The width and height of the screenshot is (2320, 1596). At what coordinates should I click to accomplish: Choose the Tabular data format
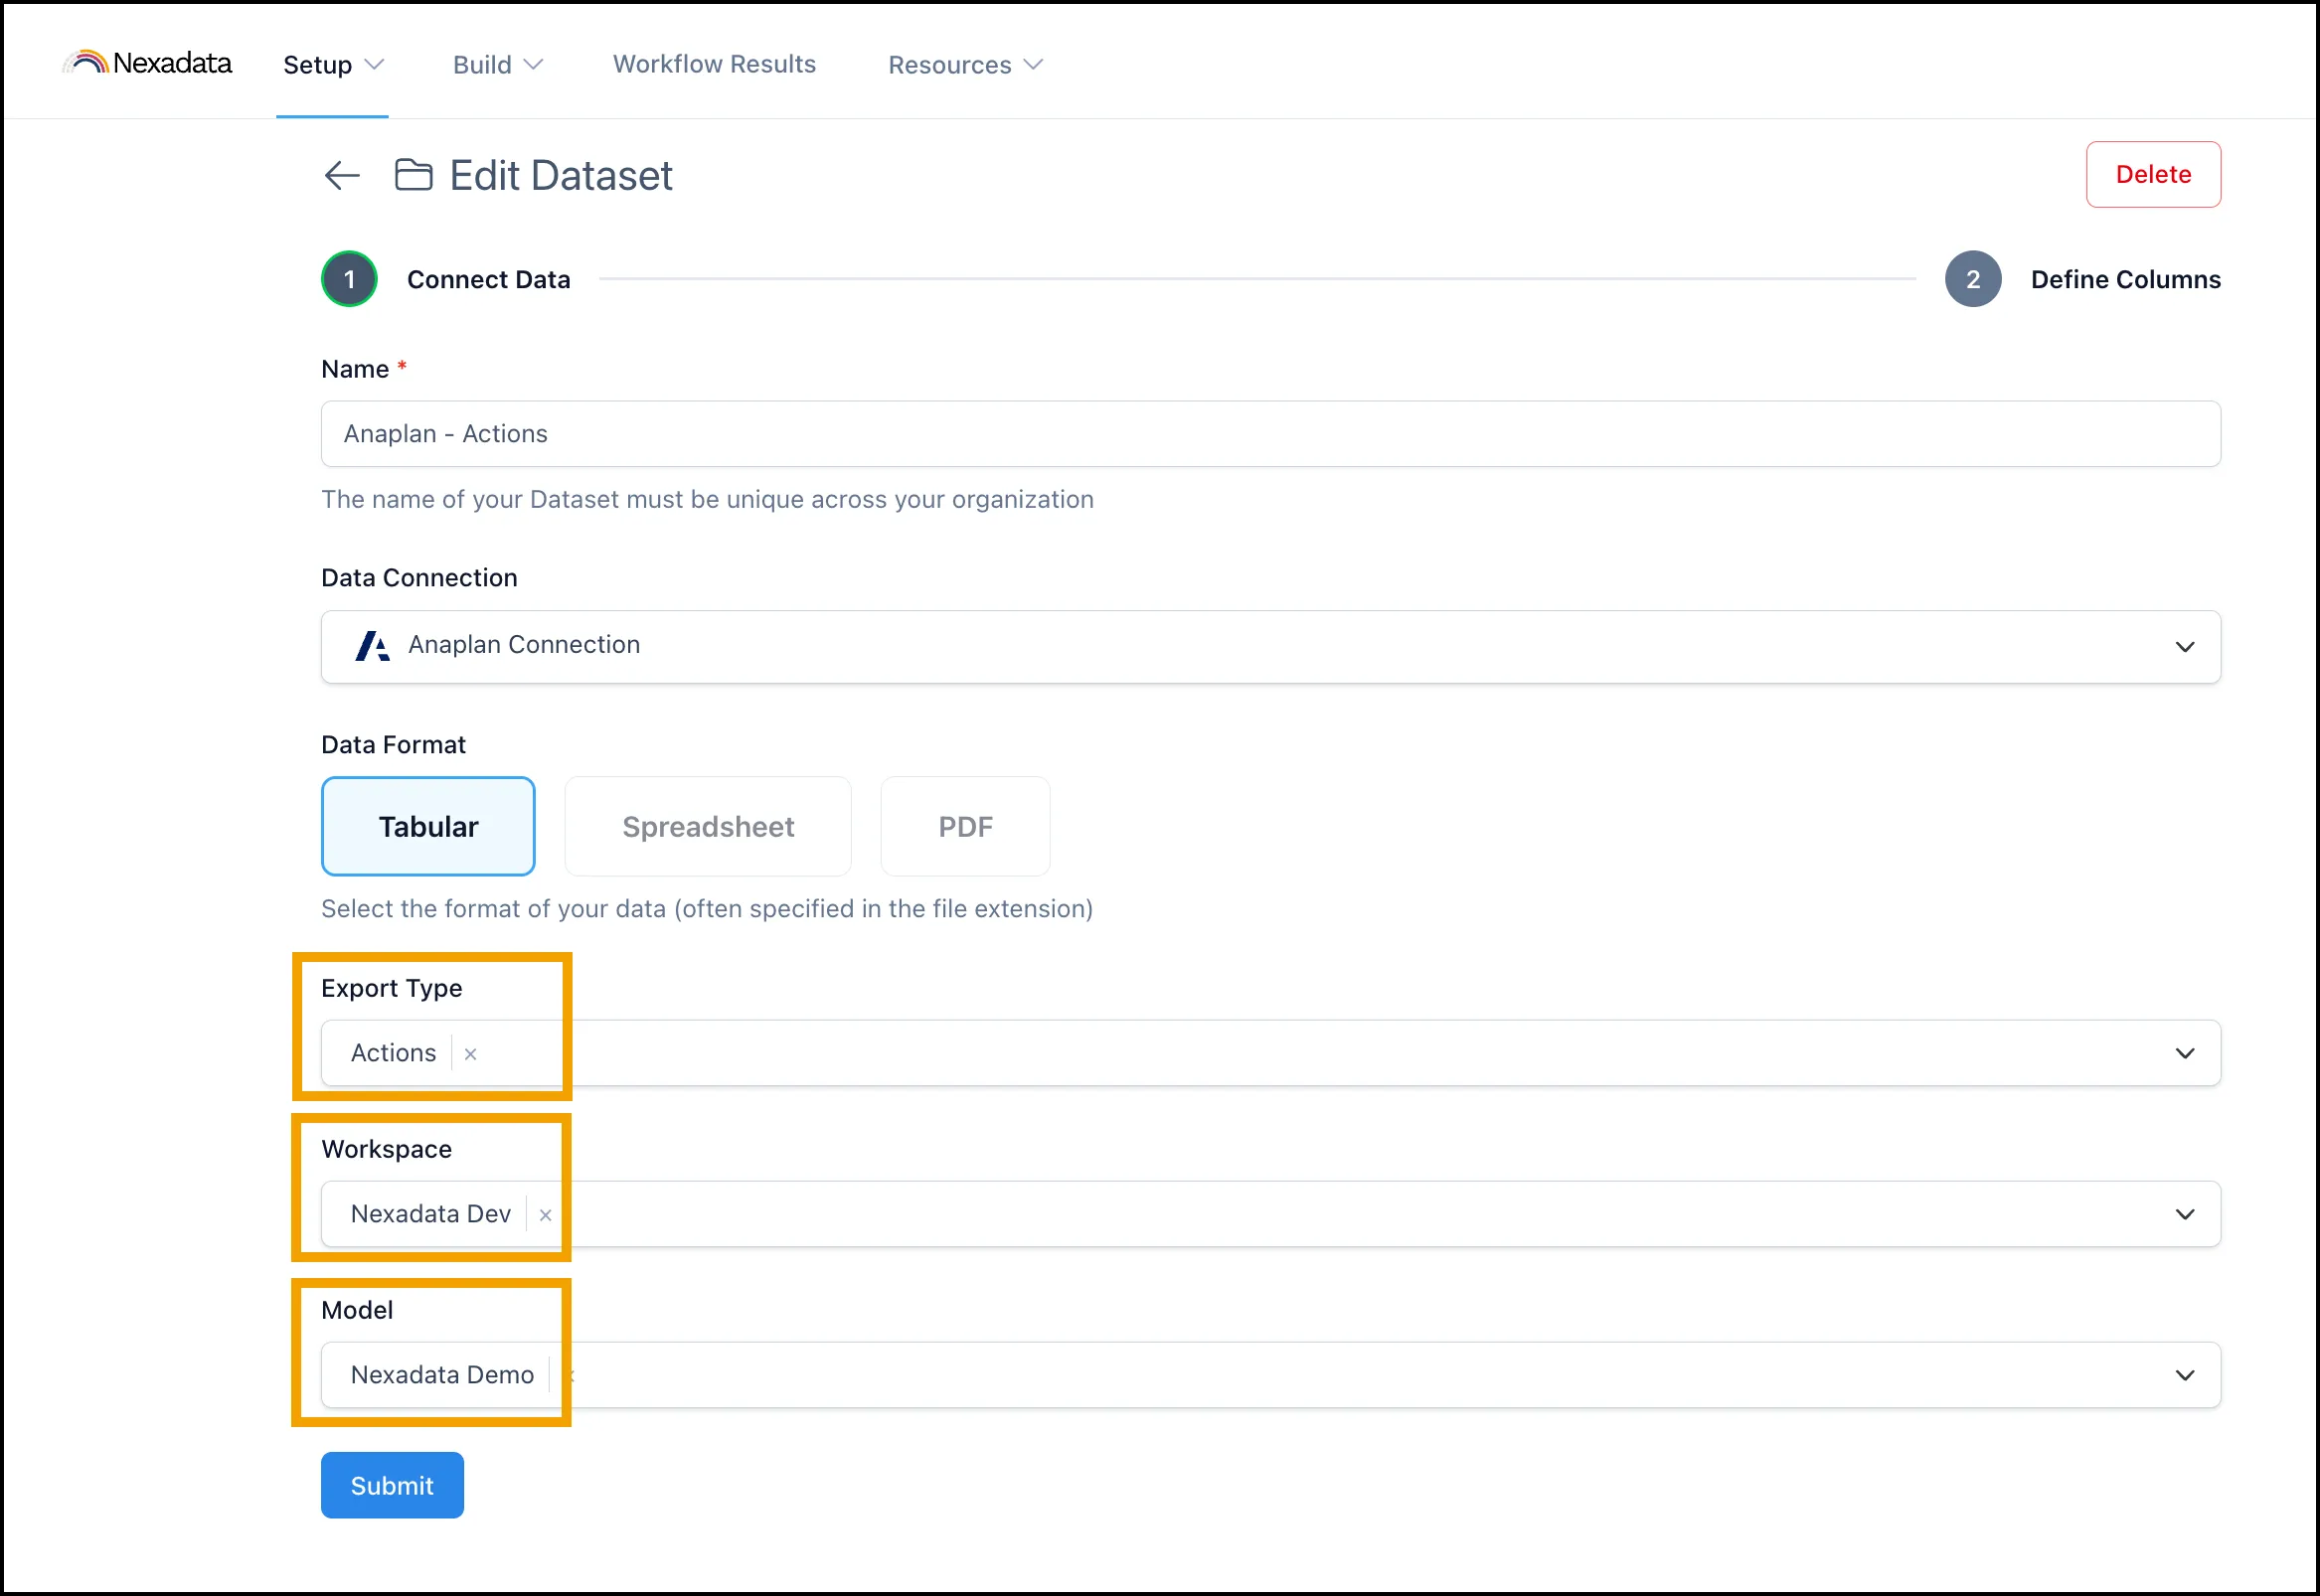tap(428, 826)
